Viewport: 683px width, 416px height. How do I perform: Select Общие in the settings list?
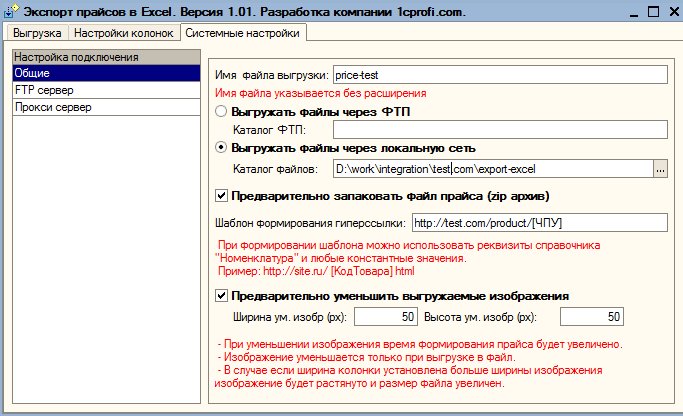click(x=106, y=73)
